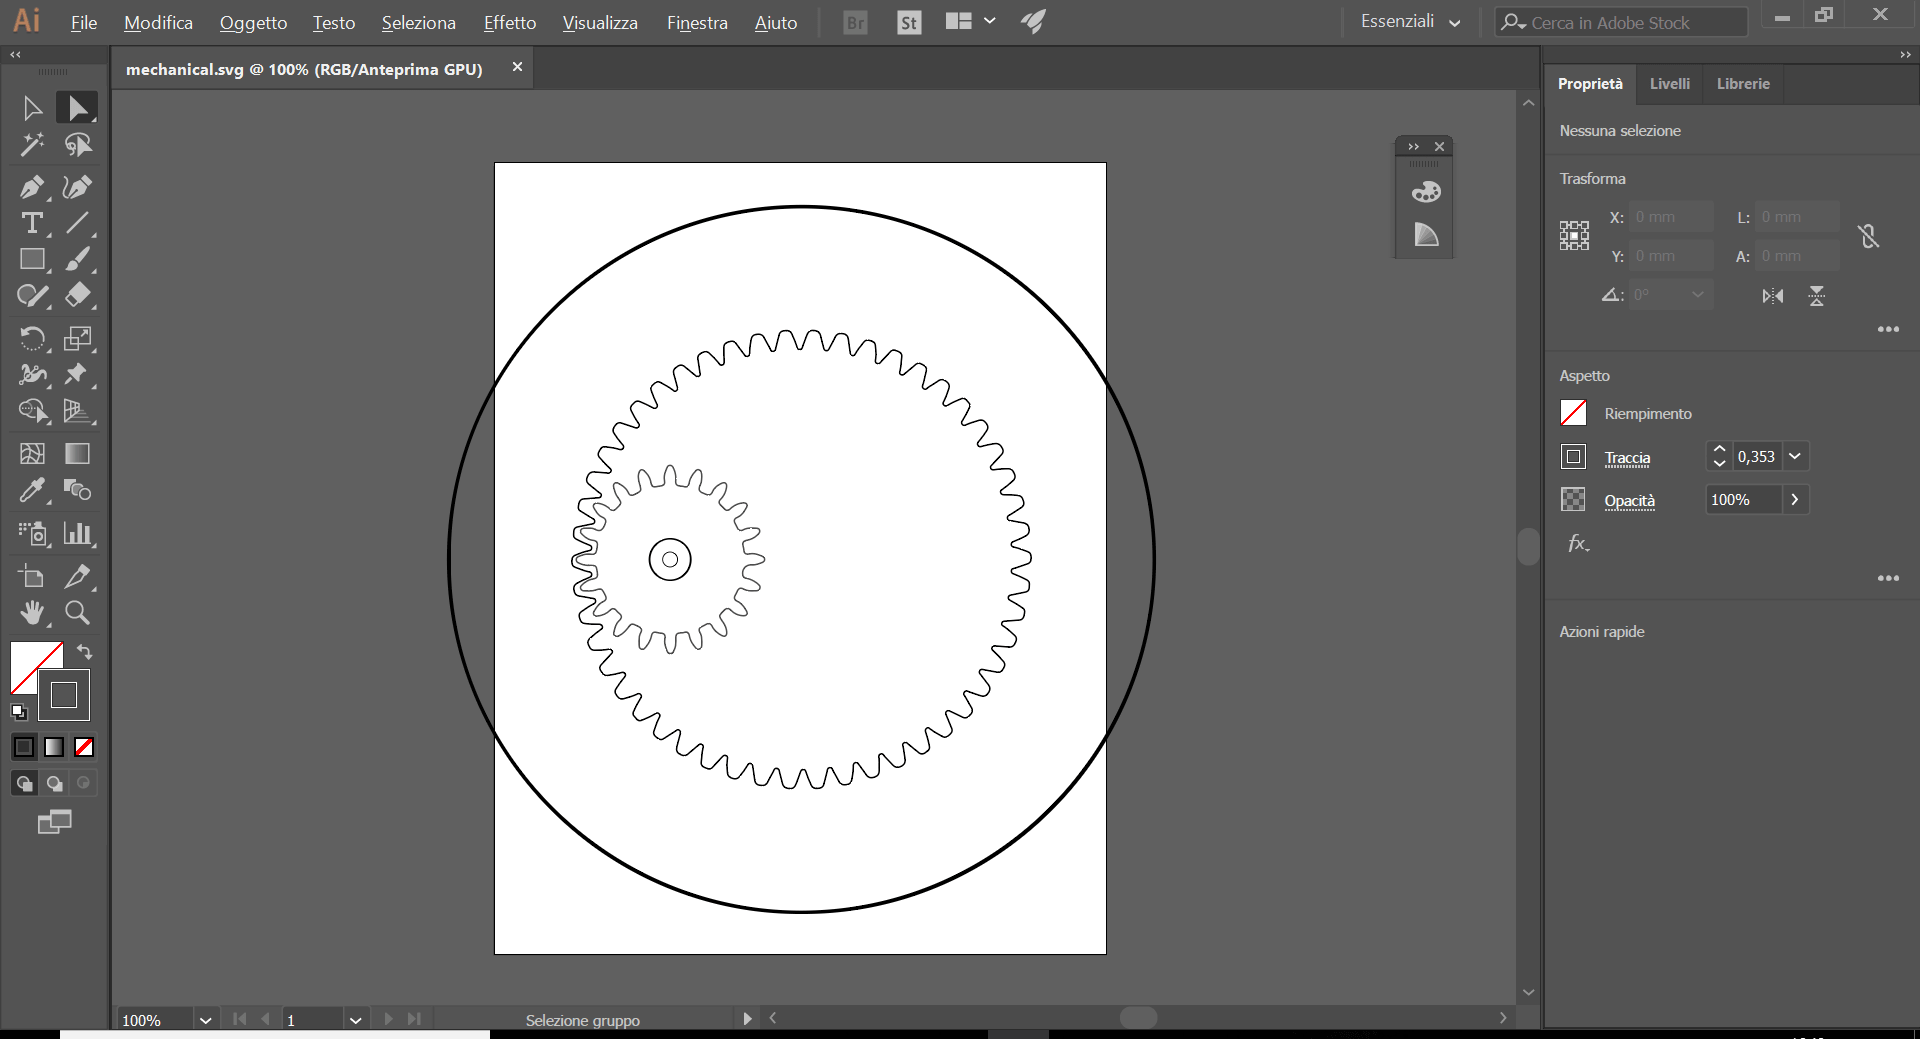The image size is (1920, 1039).
Task: Open the File menu
Action: (x=84, y=22)
